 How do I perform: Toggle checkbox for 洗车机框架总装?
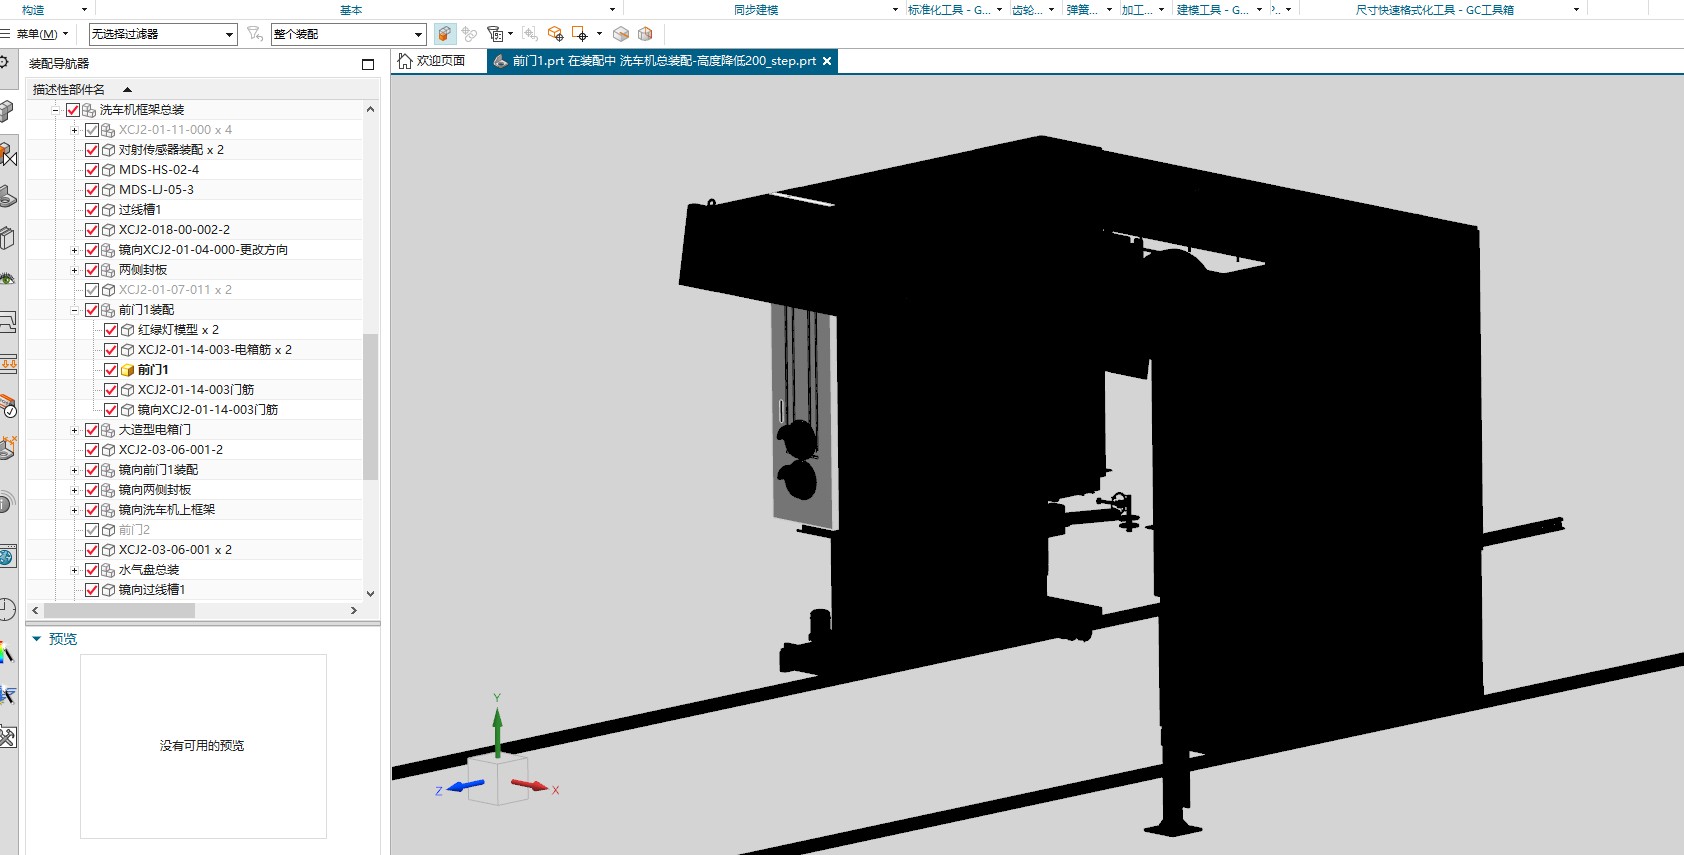(x=73, y=110)
